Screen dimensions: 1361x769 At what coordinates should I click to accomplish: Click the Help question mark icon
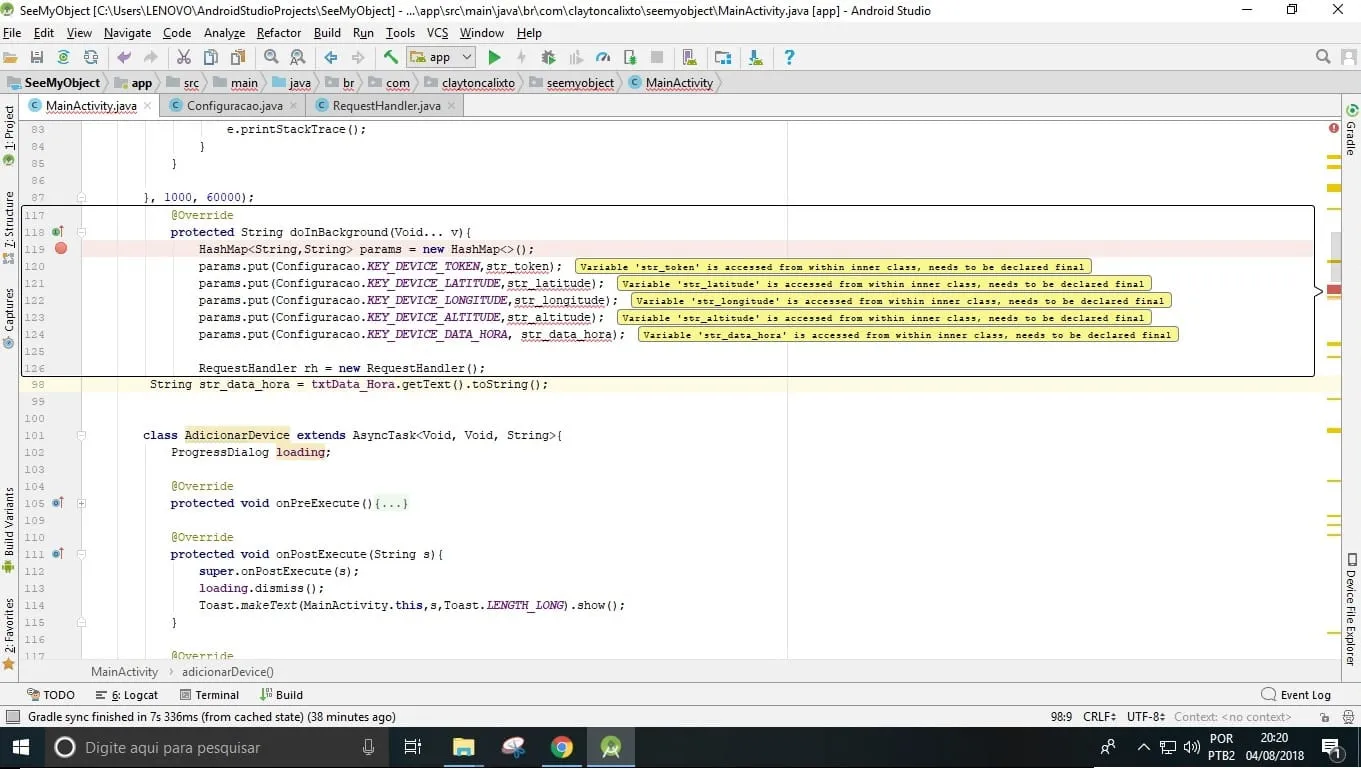789,58
